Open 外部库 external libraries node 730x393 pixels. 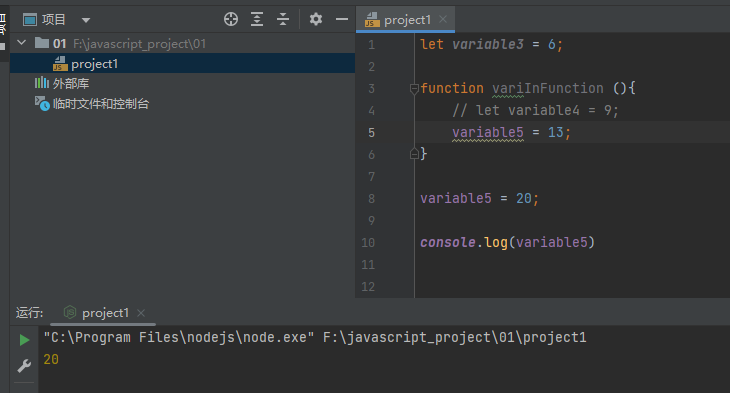pos(70,84)
